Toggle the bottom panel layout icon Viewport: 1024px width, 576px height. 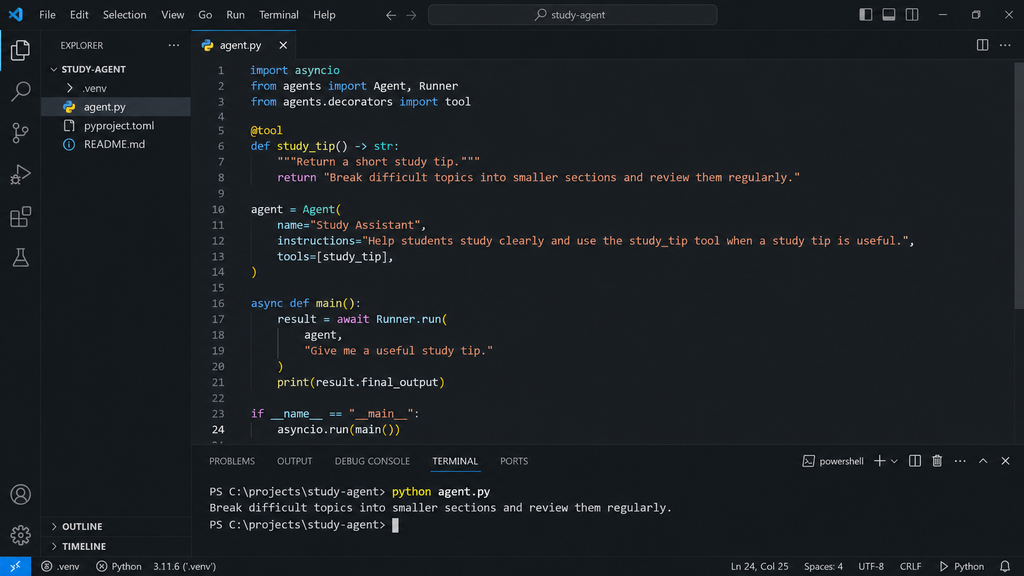889,14
